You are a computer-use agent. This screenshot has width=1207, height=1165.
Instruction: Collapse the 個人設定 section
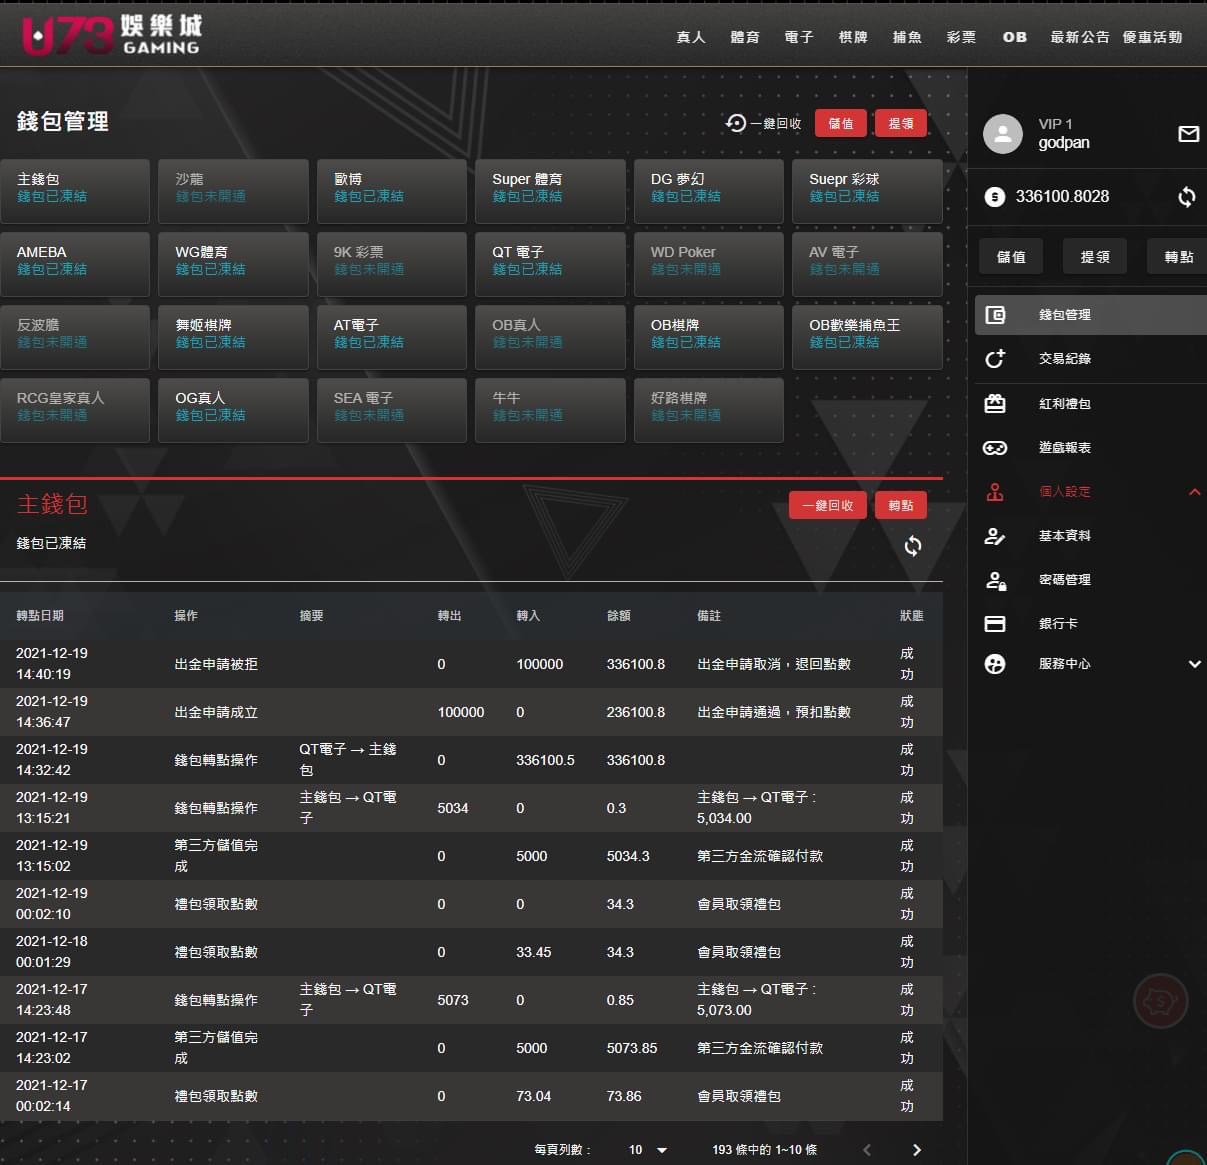tap(1194, 492)
